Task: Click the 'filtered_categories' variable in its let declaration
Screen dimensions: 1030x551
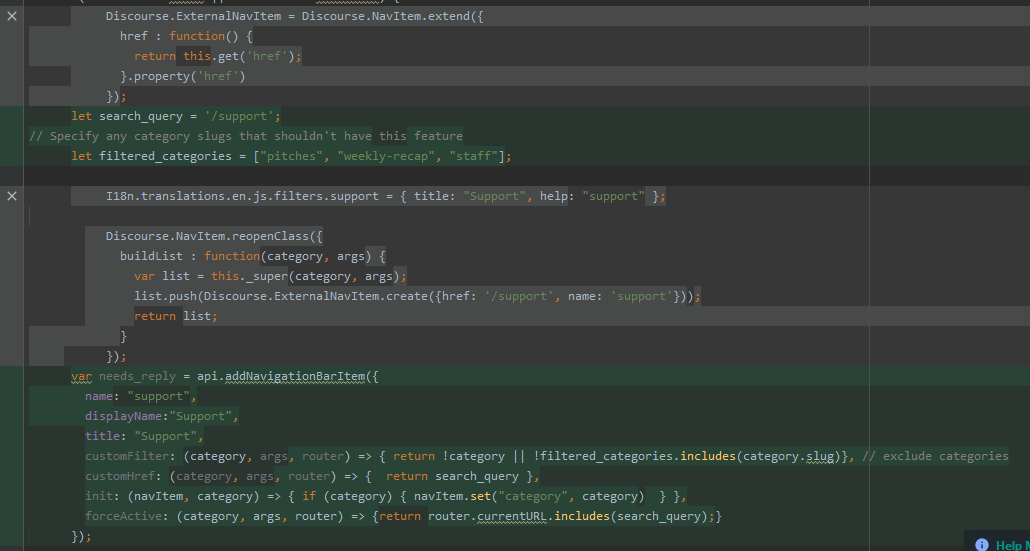Action: 166,156
